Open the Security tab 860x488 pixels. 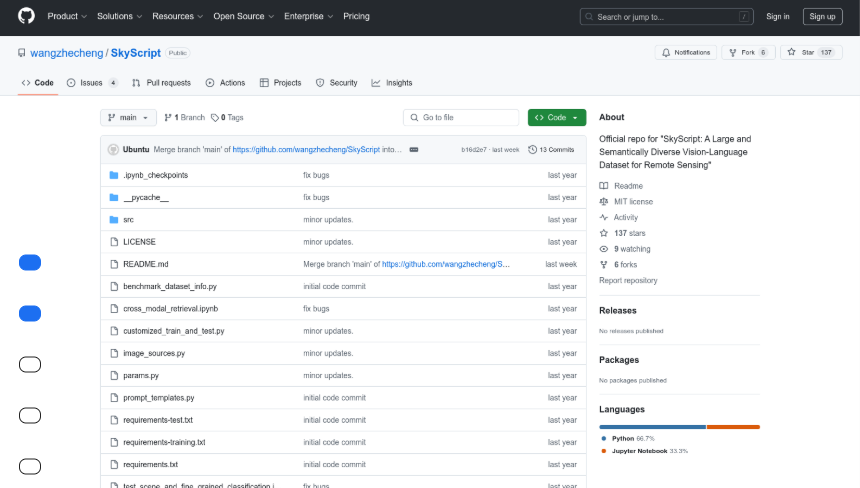337,83
